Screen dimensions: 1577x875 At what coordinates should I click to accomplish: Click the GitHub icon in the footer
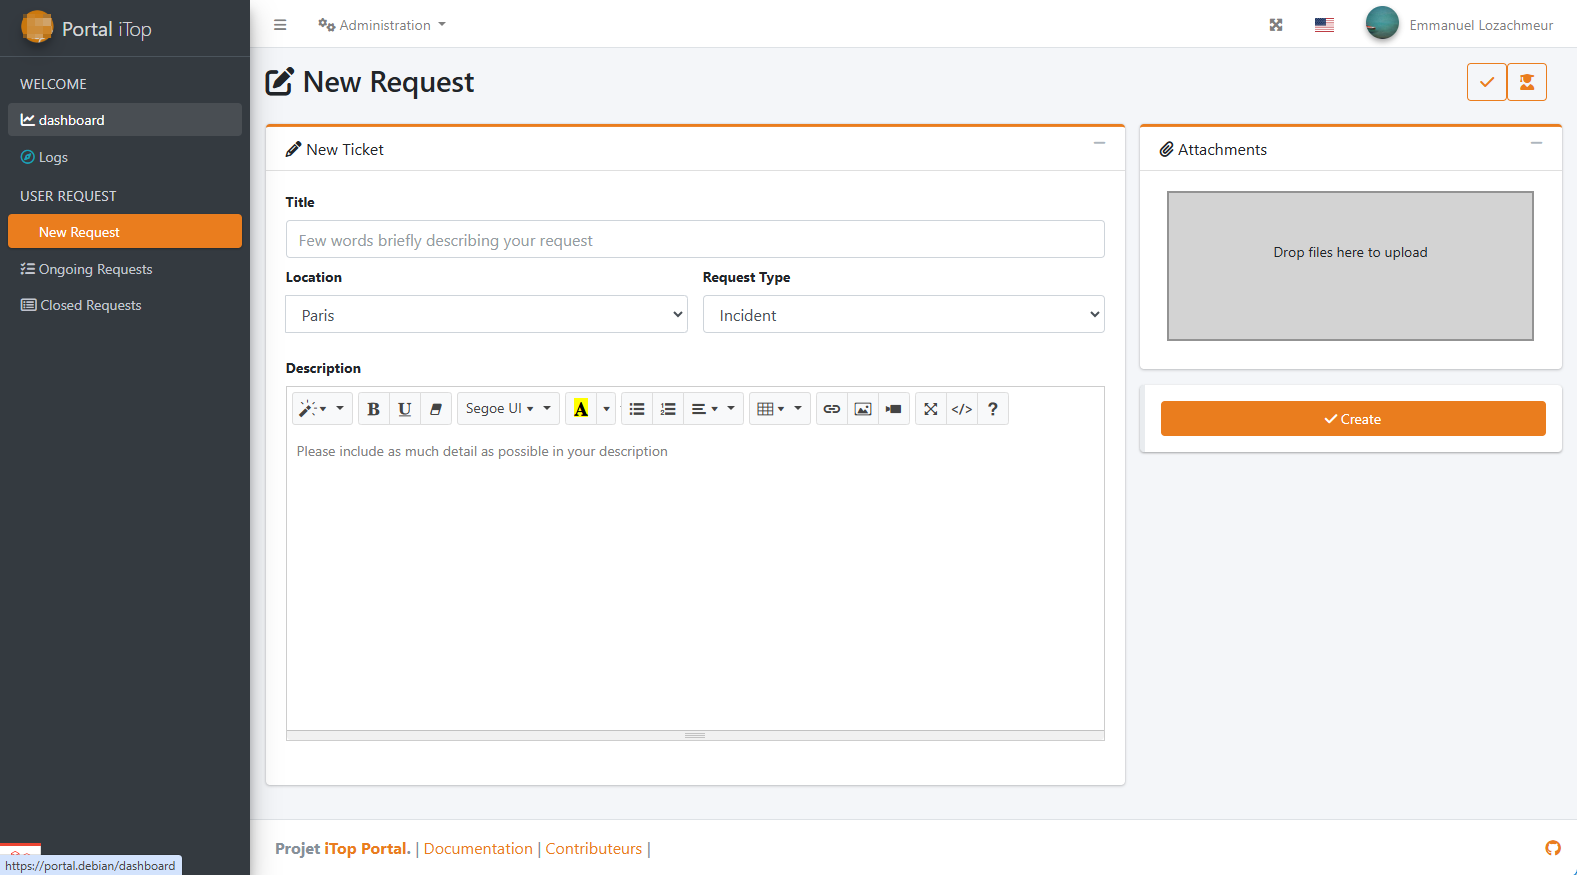pyautogui.click(x=1552, y=848)
